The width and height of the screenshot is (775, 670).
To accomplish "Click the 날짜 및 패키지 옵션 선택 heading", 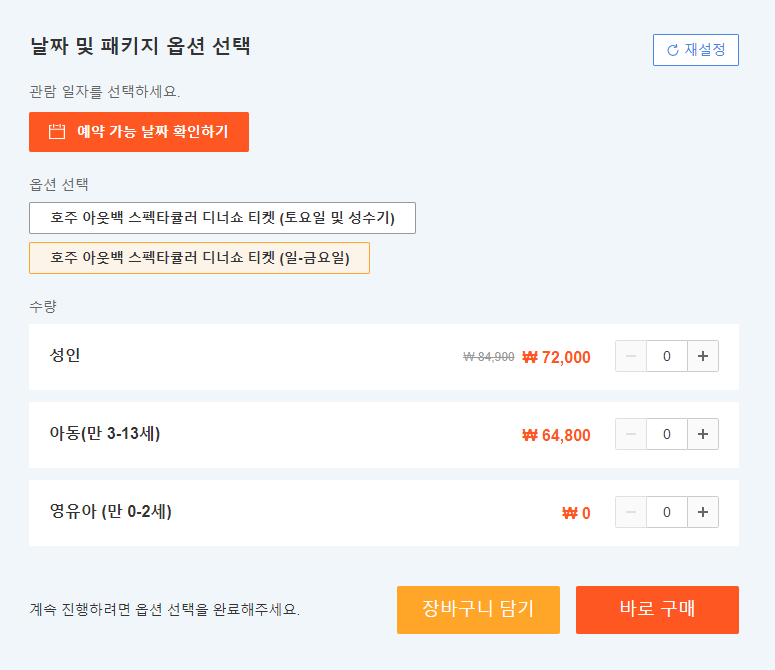I will (x=140, y=46).
